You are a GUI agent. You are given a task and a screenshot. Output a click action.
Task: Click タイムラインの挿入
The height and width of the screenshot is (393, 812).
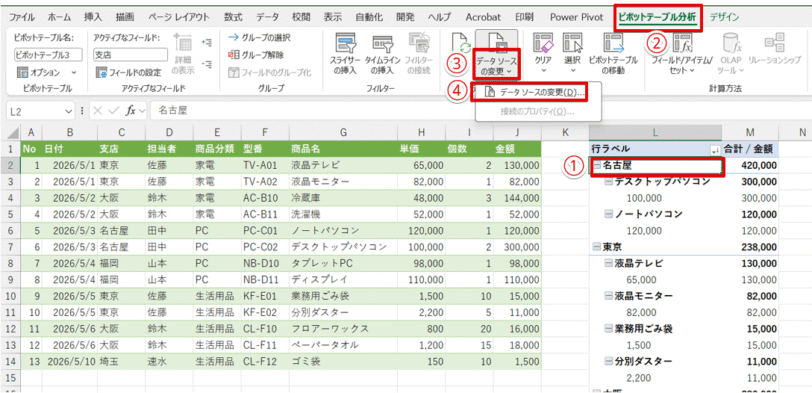(x=383, y=54)
